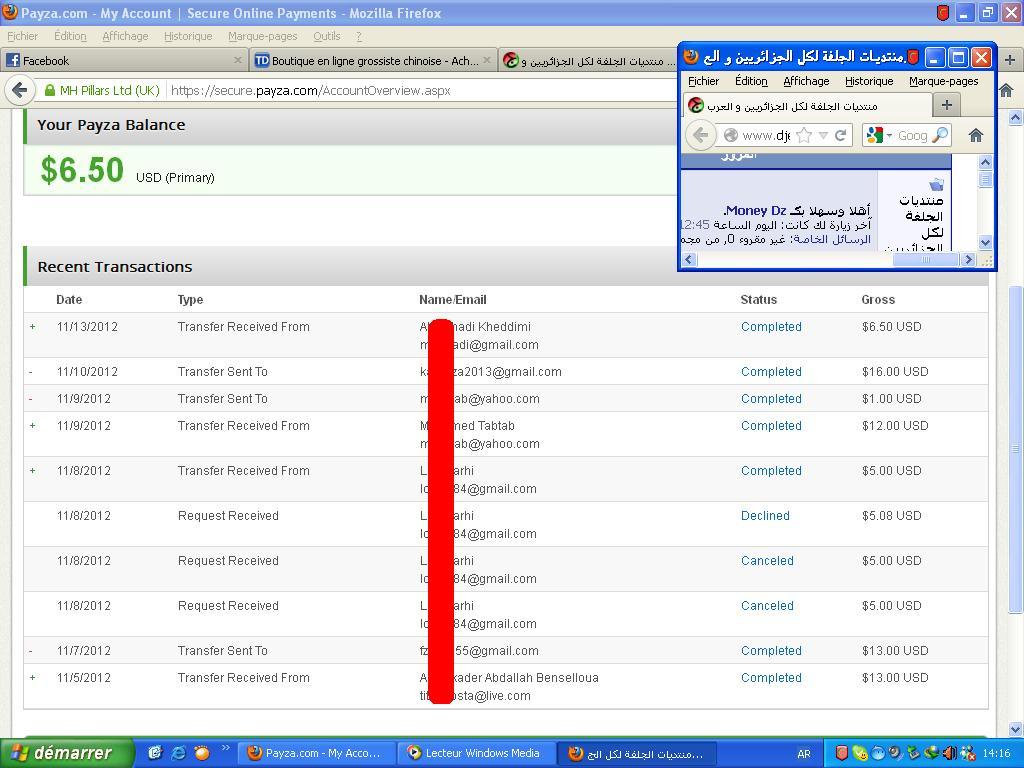Image resolution: width=1024 pixels, height=768 pixels.
Task: Close the Facebook tab
Action: tap(238, 60)
